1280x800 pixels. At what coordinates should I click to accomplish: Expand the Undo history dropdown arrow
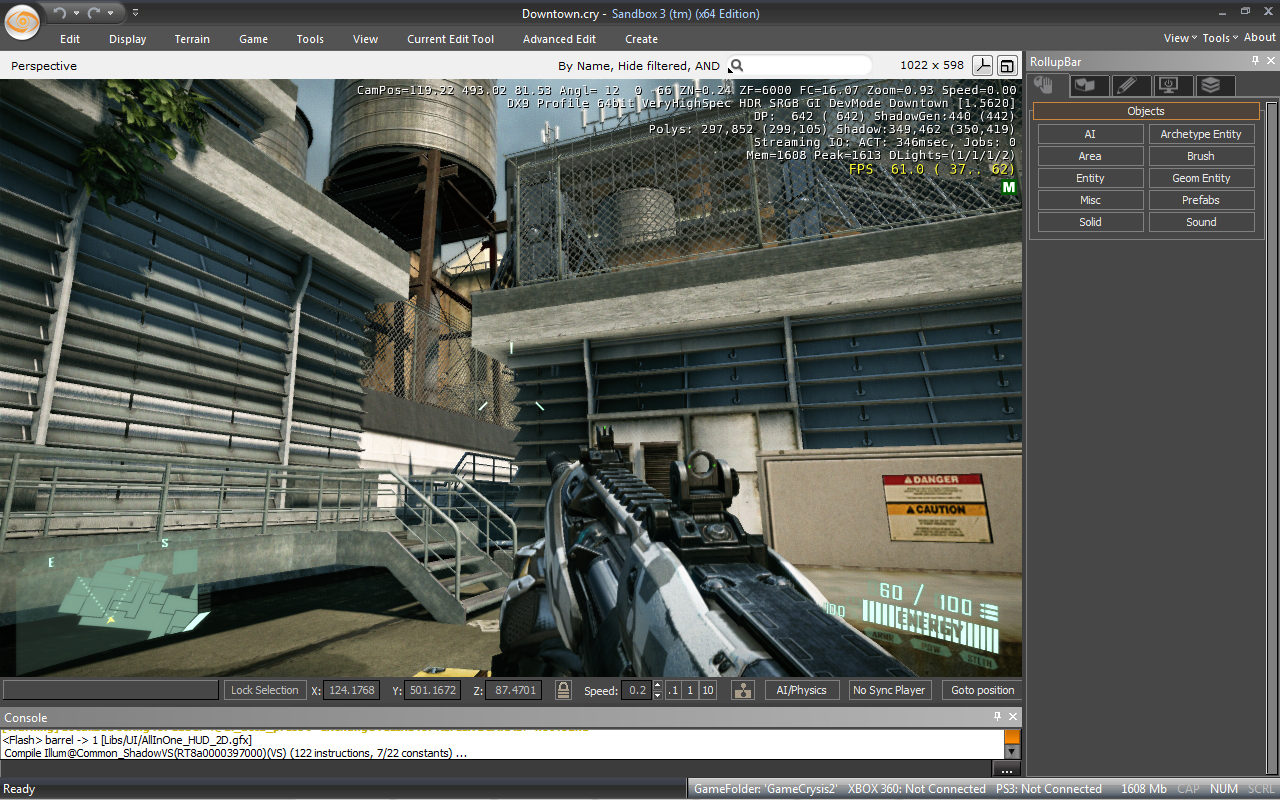coord(76,14)
